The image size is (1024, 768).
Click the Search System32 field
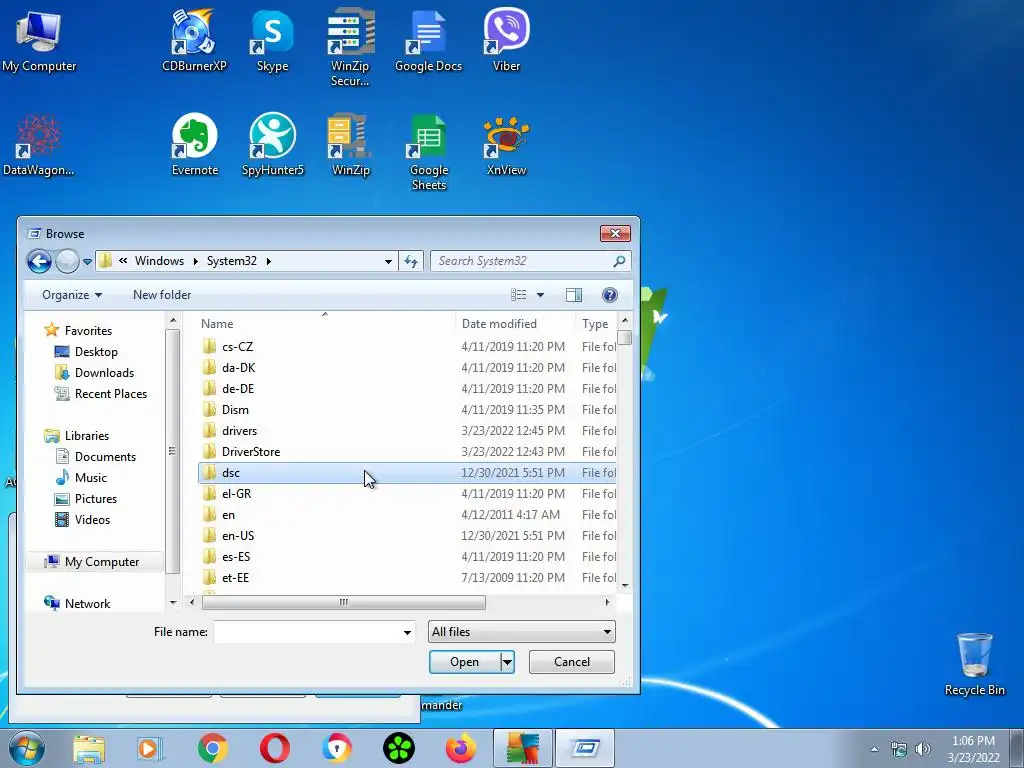[x=522, y=261]
